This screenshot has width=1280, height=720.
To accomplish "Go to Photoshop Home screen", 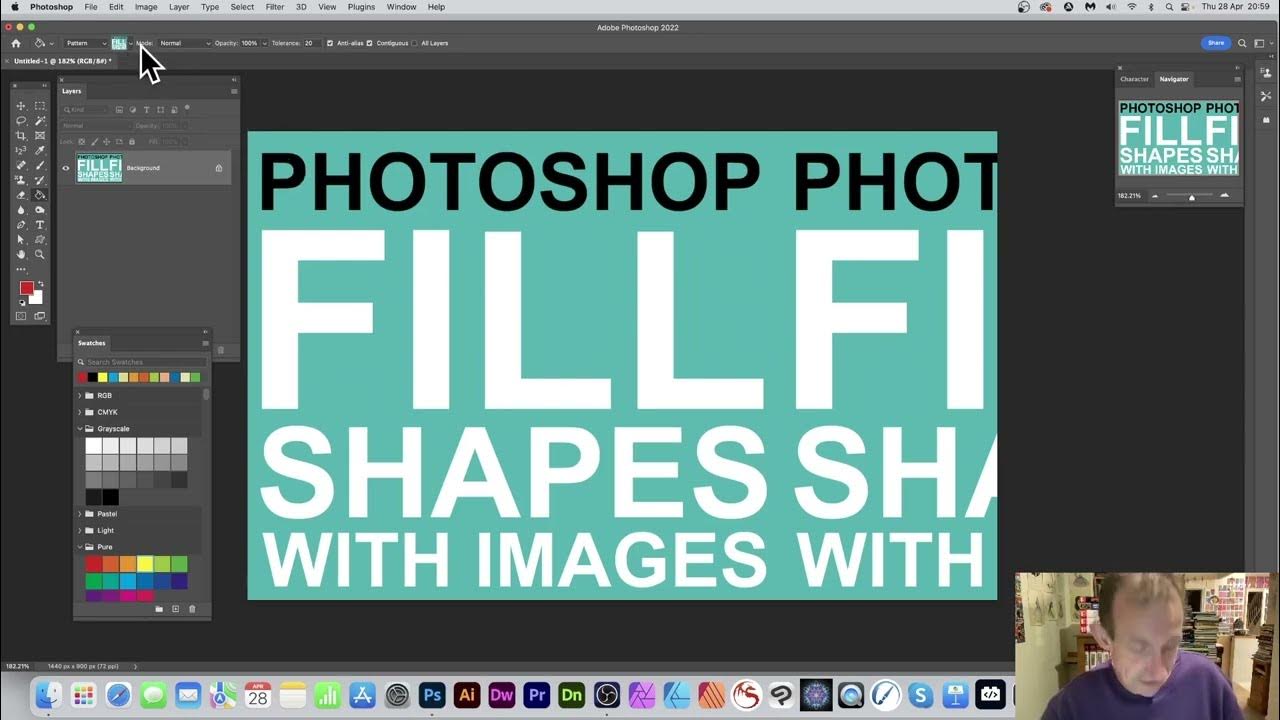I will tap(15, 43).
